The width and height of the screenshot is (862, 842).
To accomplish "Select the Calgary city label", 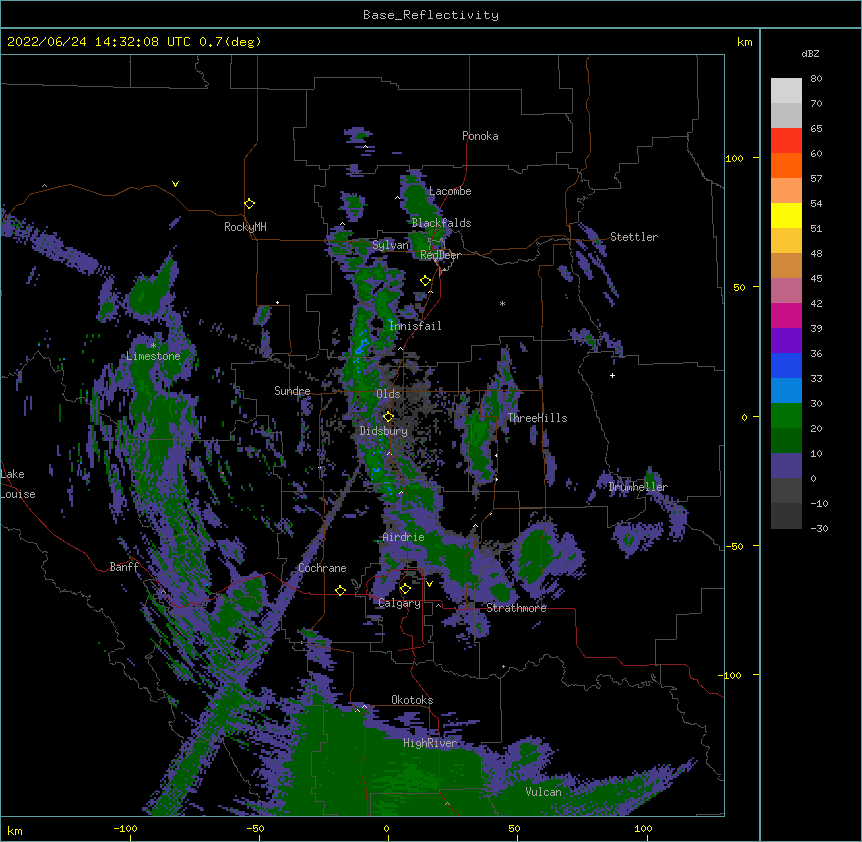I will click(400, 603).
